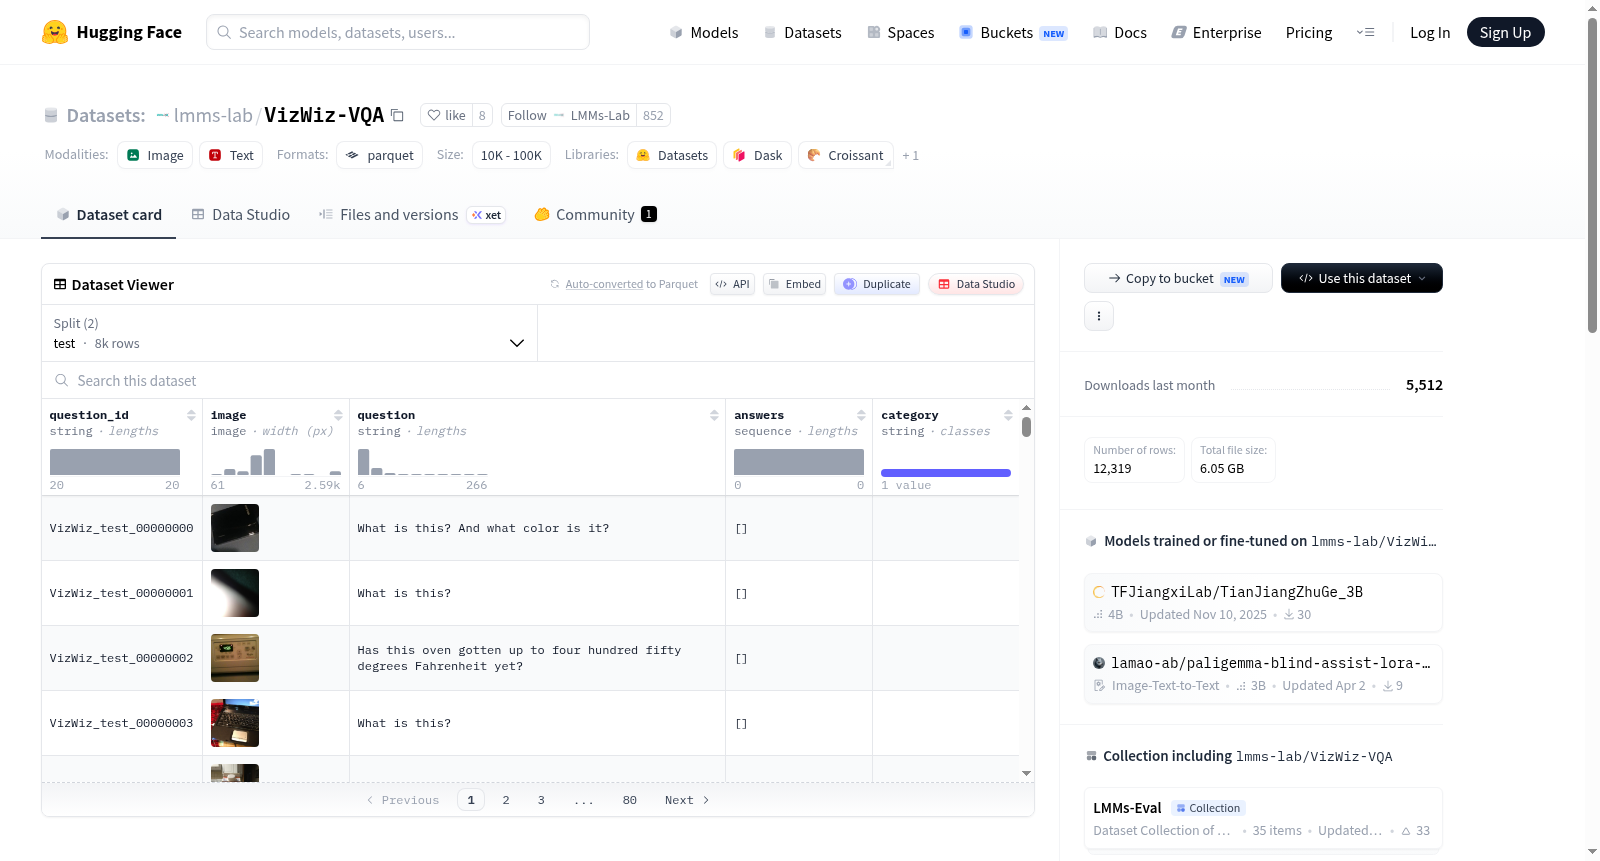The image size is (1600, 861).
Task: Sort question column via sort icon
Action: pyautogui.click(x=714, y=415)
